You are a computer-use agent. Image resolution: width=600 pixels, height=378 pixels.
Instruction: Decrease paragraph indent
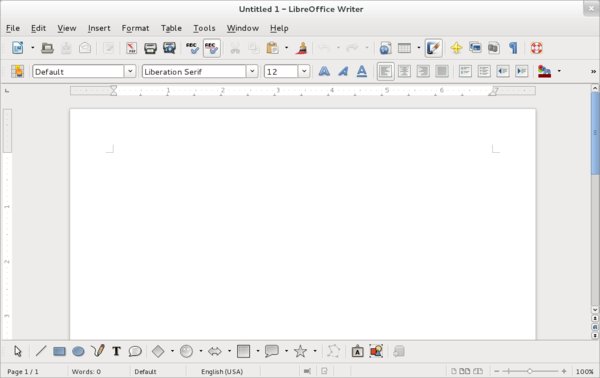pyautogui.click(x=502, y=72)
